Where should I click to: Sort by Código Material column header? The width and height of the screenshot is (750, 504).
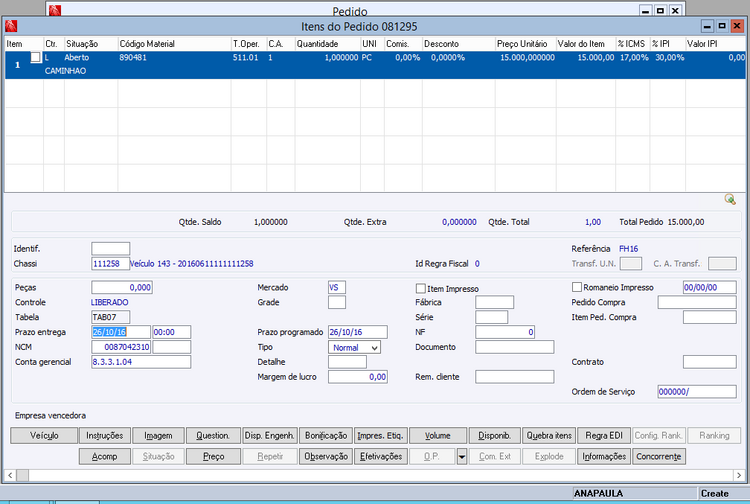coord(173,44)
